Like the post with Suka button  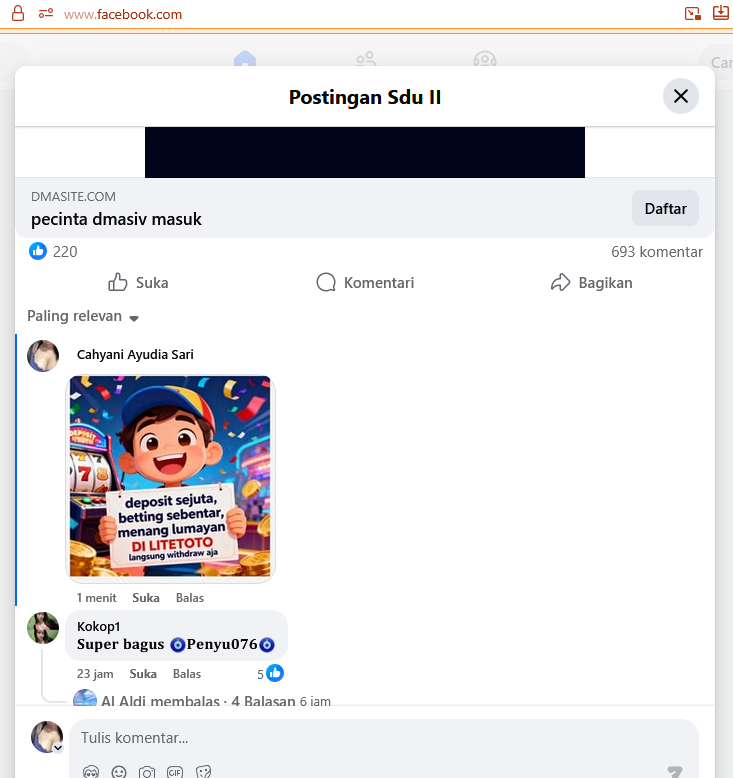[x=138, y=283]
